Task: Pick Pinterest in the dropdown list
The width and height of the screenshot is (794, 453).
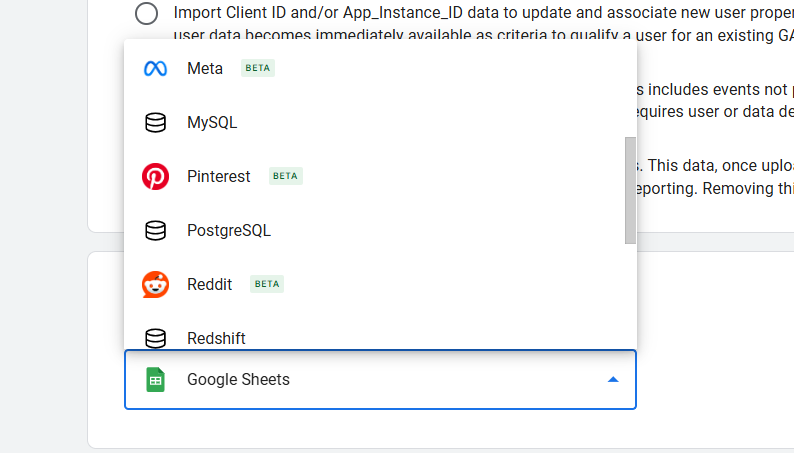Action: pyautogui.click(x=375, y=177)
